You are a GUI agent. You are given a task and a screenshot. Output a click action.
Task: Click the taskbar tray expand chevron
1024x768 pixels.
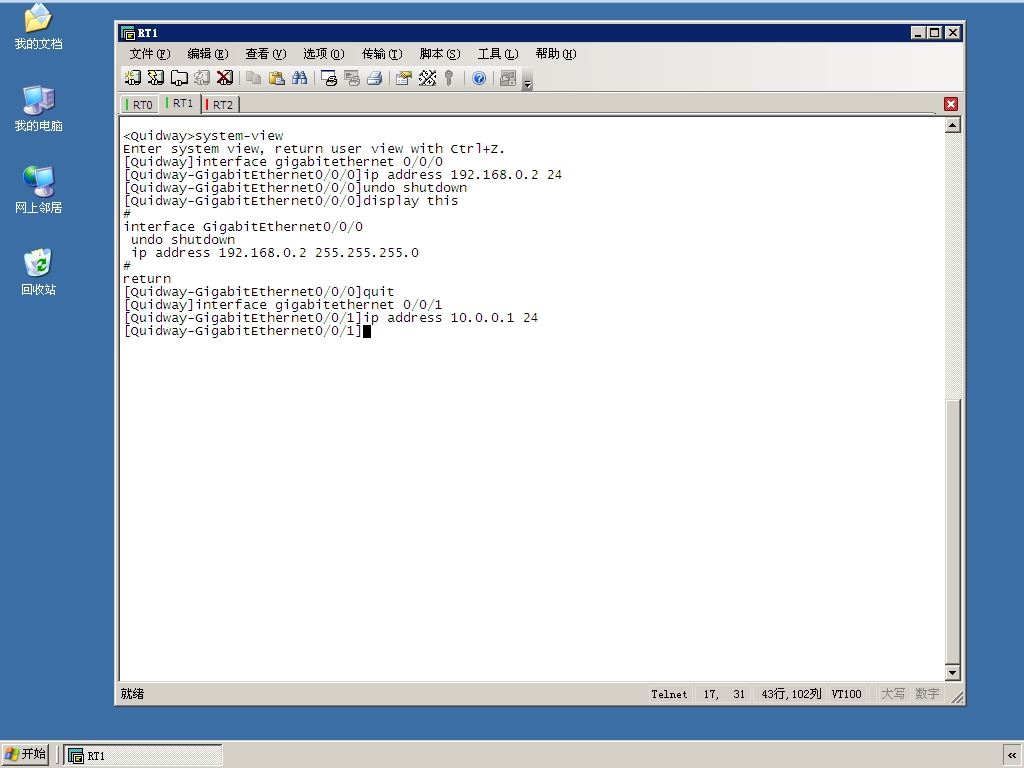click(1012, 755)
